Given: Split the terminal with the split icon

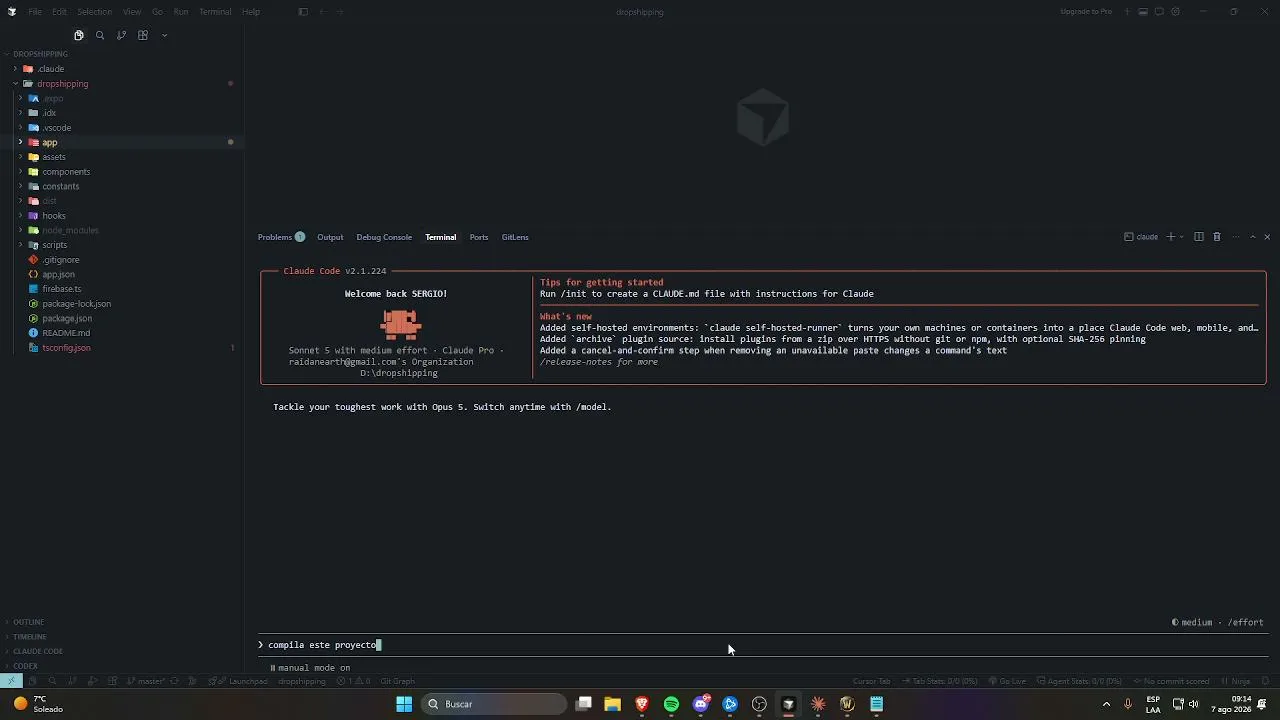Looking at the screenshot, I should (x=1199, y=237).
